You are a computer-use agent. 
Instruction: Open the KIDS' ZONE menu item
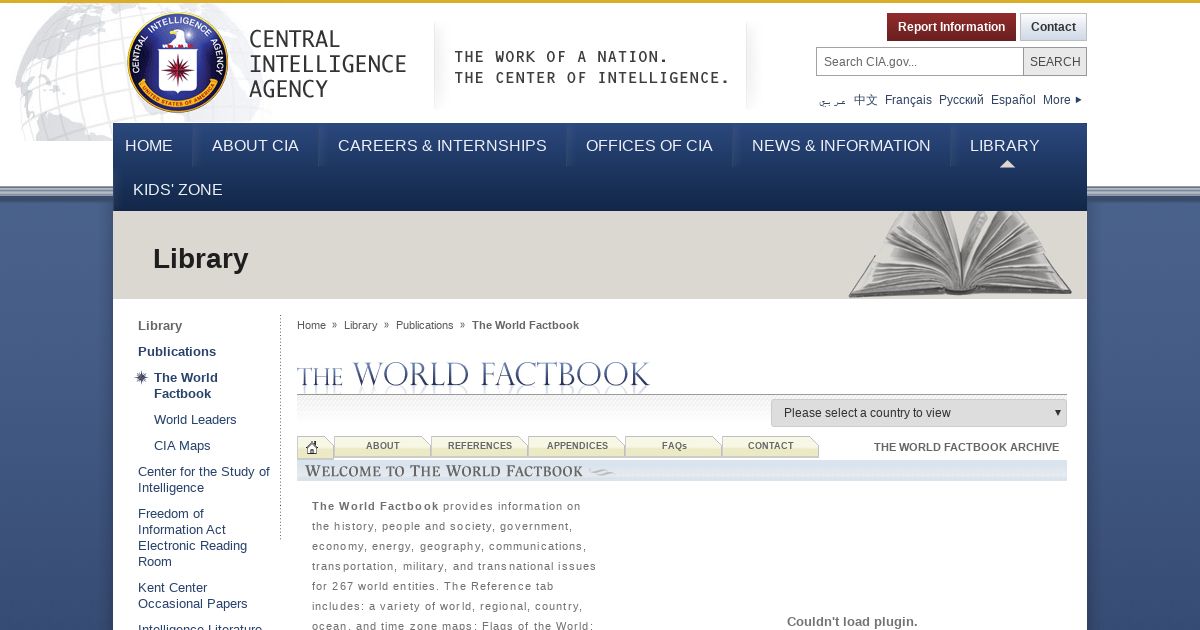point(178,190)
